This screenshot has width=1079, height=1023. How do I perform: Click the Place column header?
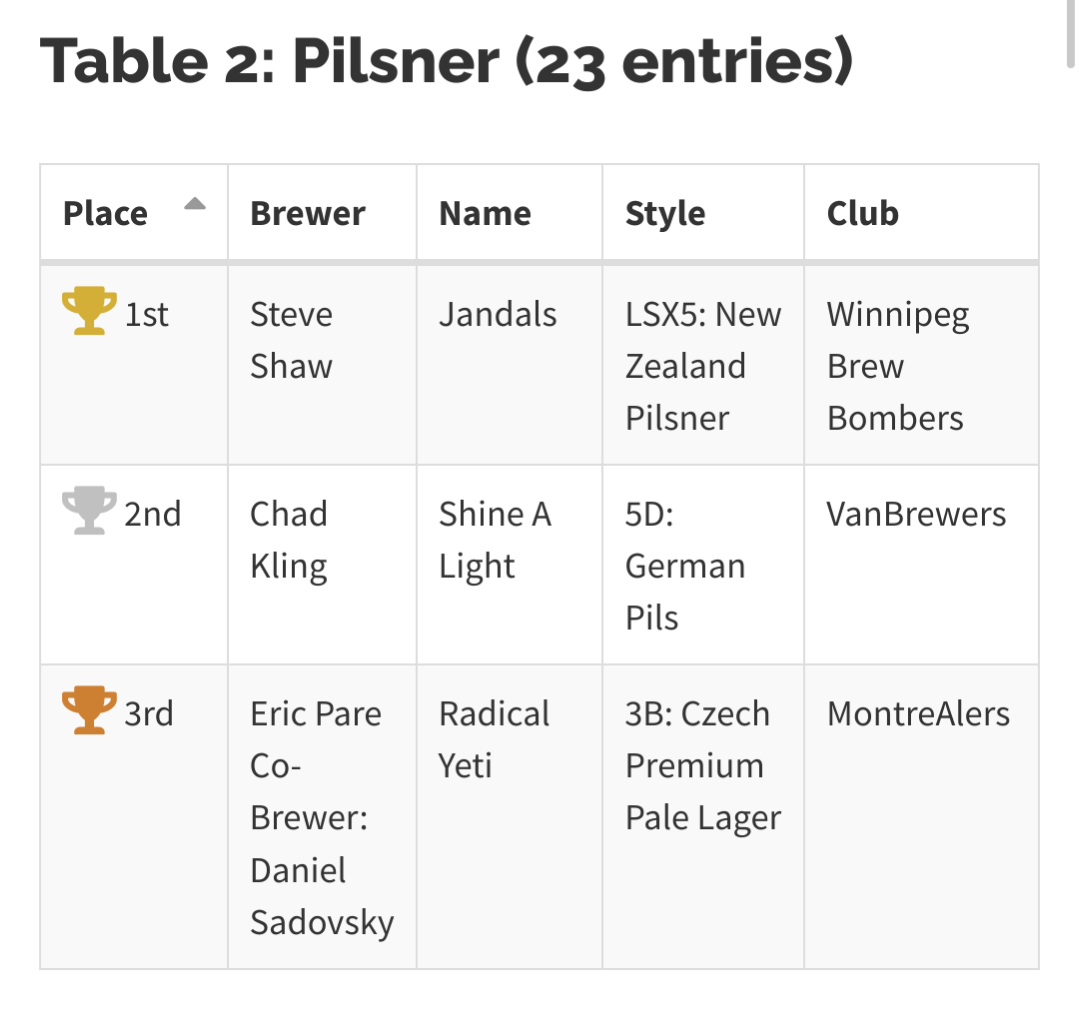105,213
